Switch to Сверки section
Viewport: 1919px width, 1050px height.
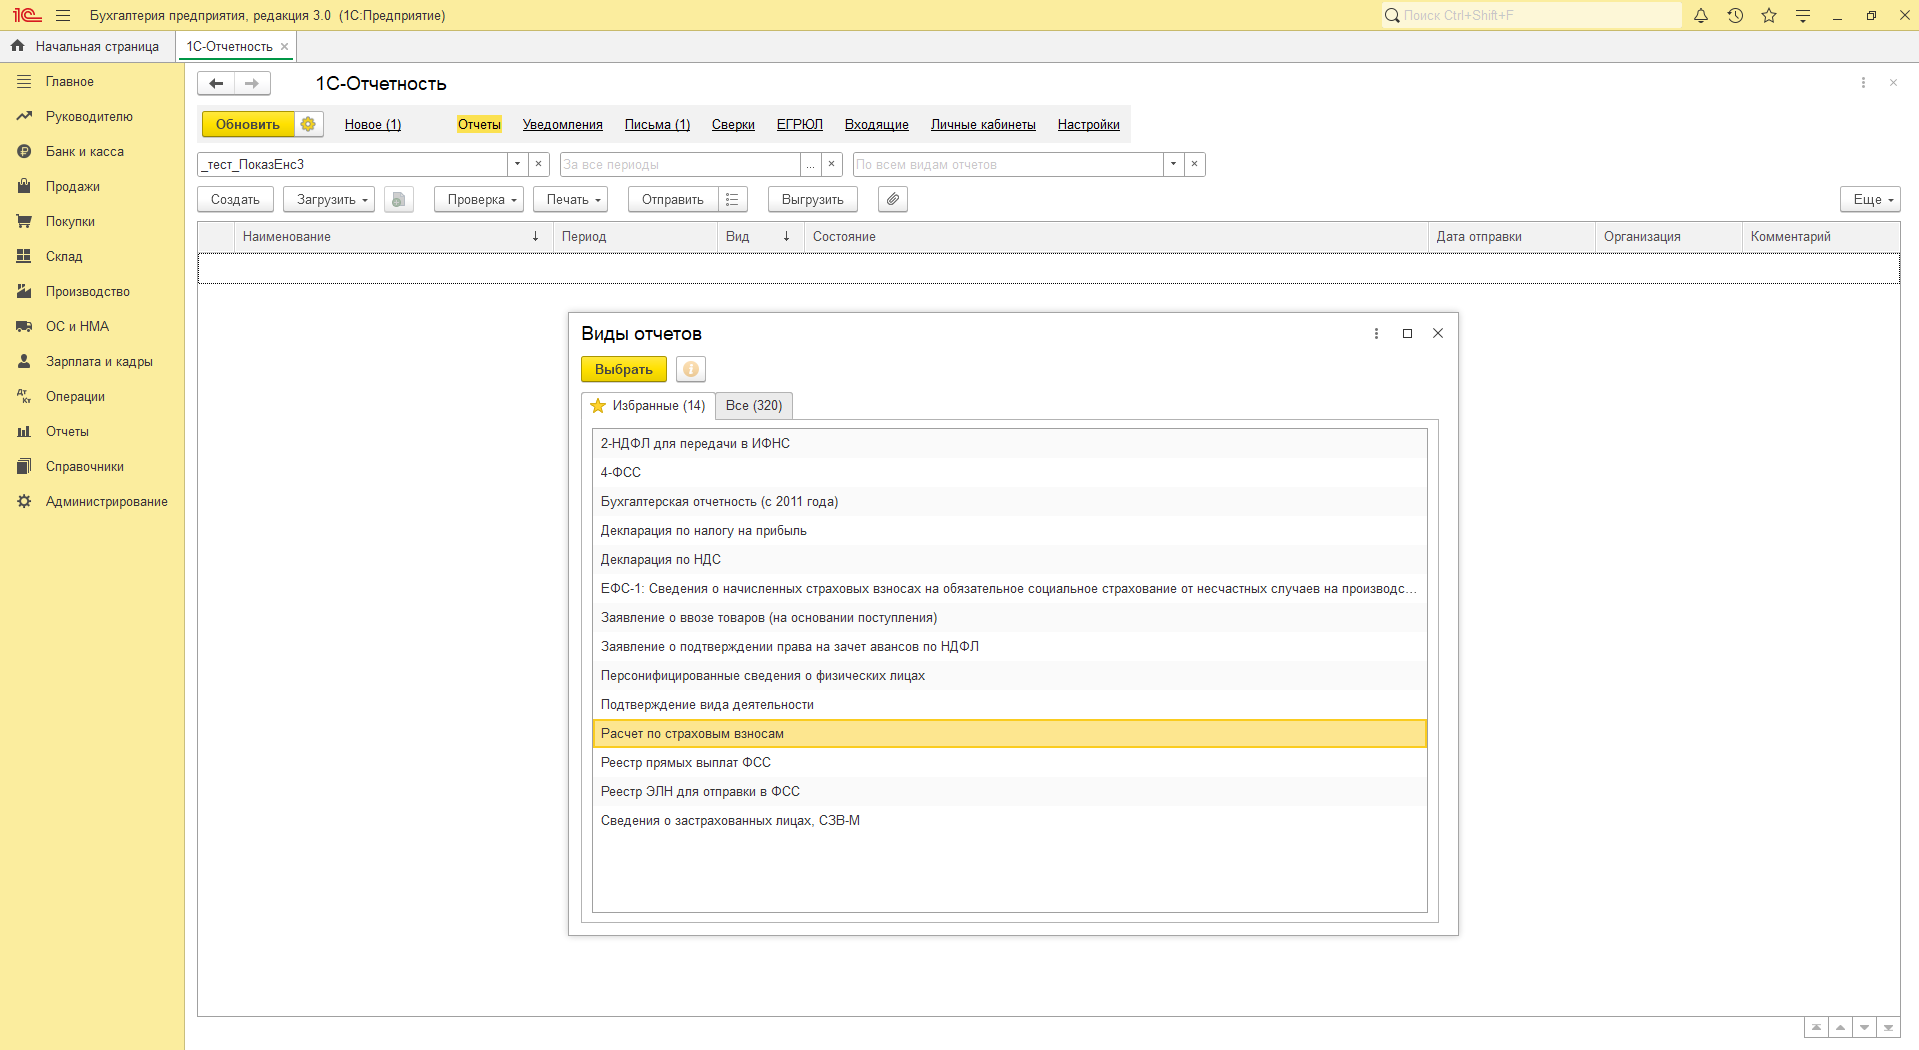pos(733,124)
